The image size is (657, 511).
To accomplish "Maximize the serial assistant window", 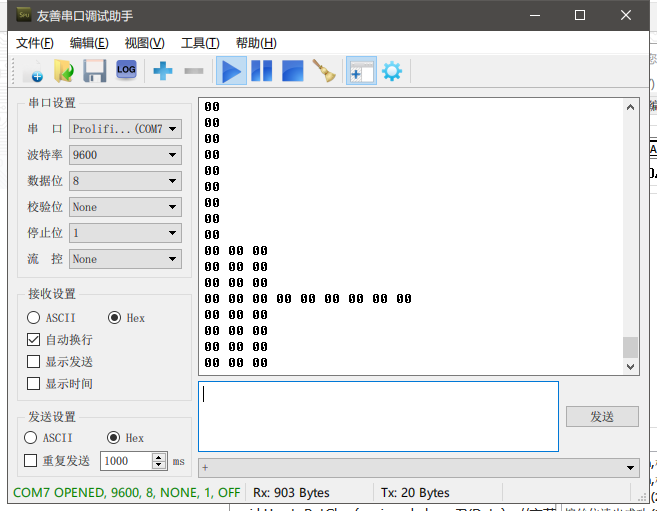I will (x=580, y=15).
